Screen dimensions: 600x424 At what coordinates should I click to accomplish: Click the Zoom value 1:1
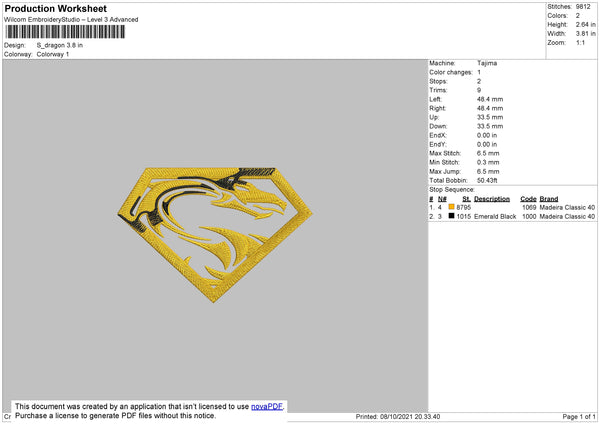pyautogui.click(x=580, y=42)
